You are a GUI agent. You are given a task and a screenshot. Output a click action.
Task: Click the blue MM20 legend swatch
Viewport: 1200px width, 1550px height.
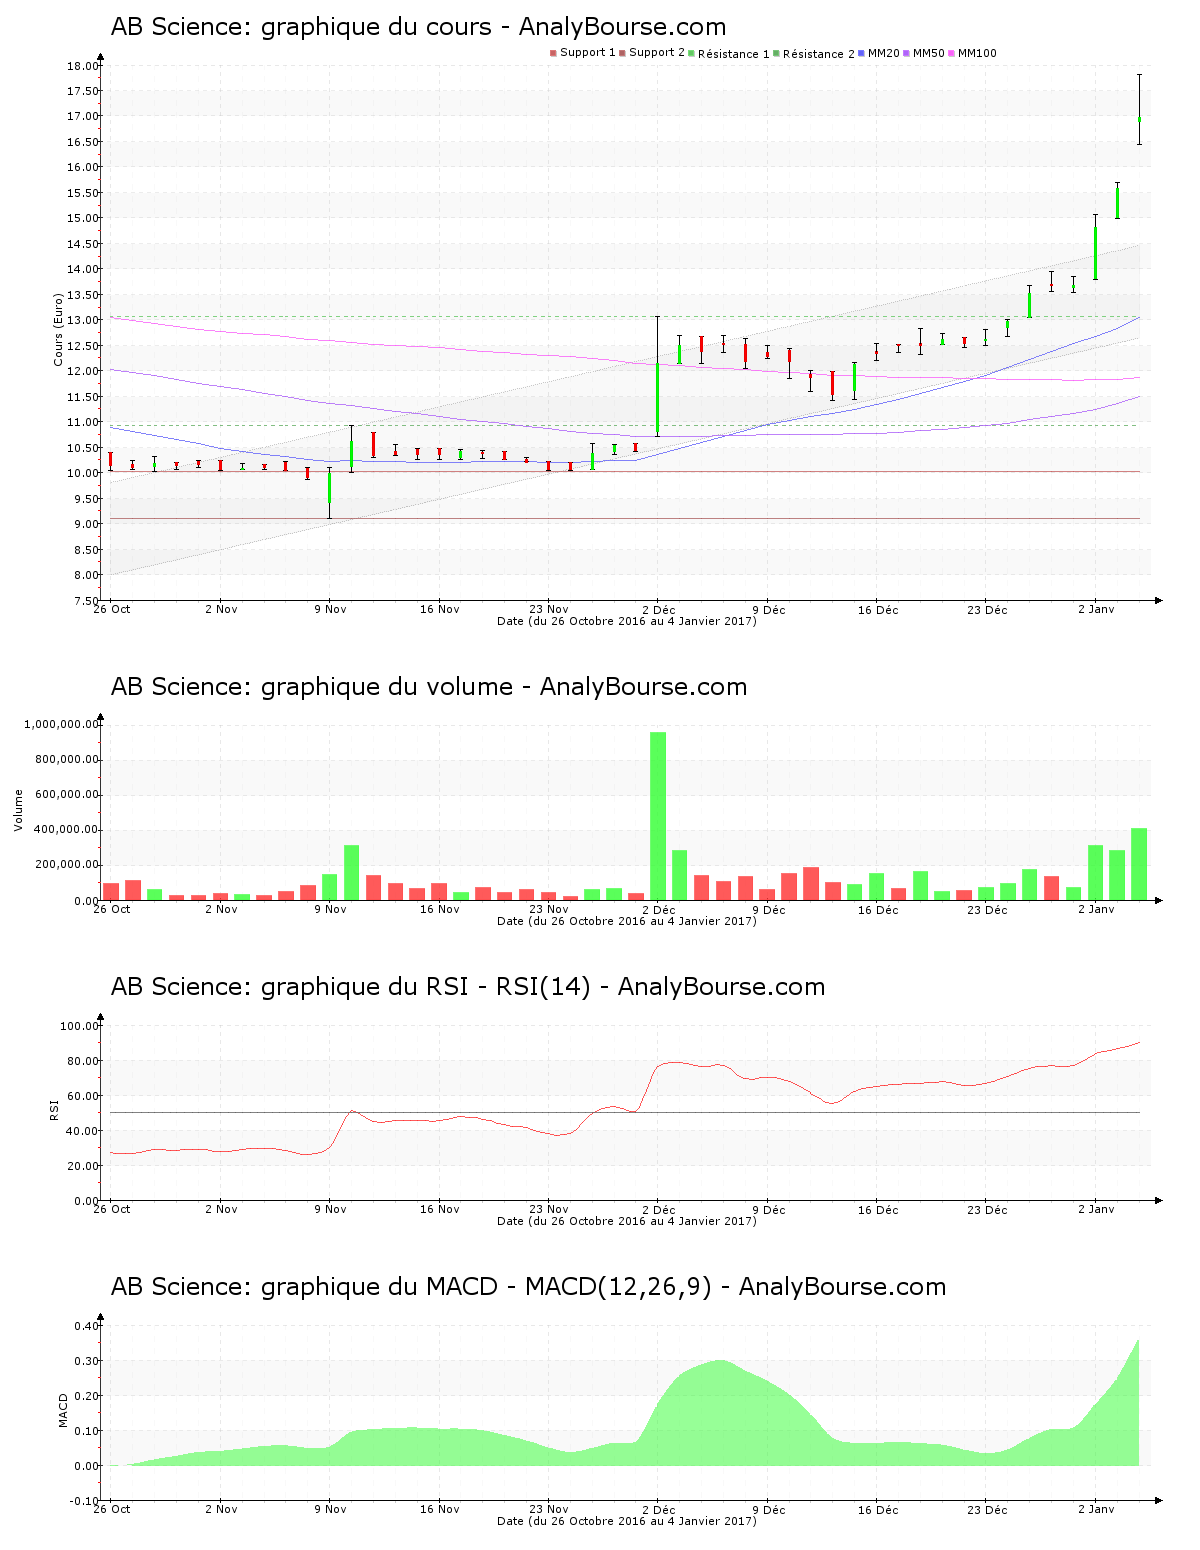(861, 53)
